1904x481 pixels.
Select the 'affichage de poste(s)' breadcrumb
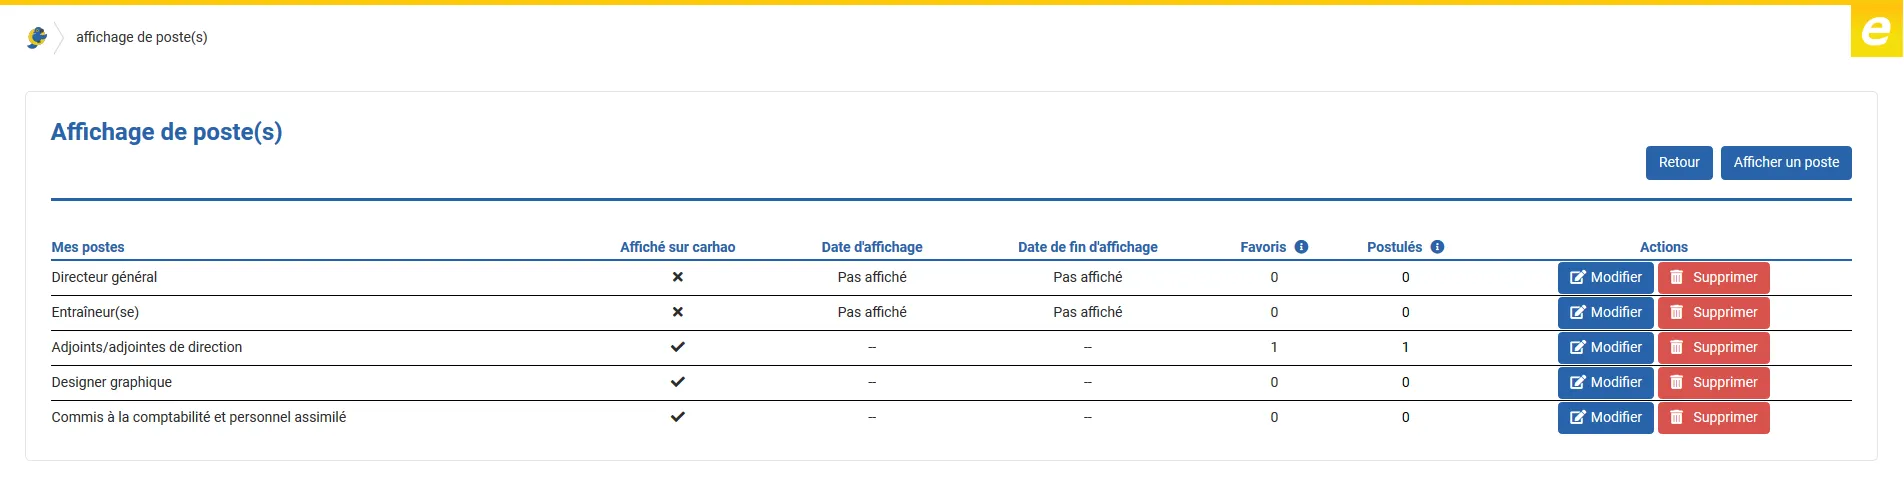click(x=142, y=37)
